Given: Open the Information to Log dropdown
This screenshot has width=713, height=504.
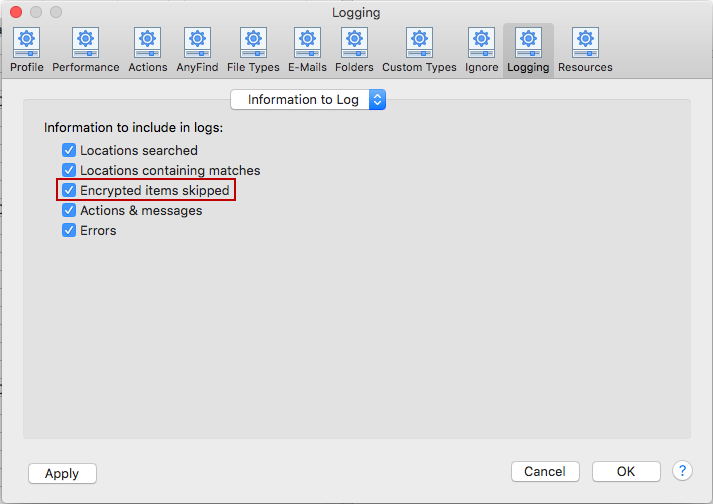Looking at the screenshot, I should click(x=308, y=100).
